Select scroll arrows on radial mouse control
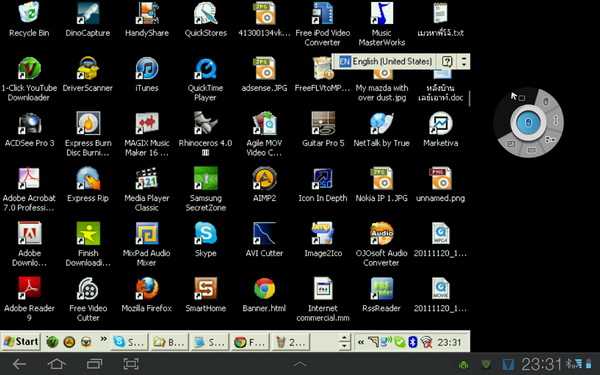The width and height of the screenshot is (600, 375). pyautogui.click(x=556, y=120)
